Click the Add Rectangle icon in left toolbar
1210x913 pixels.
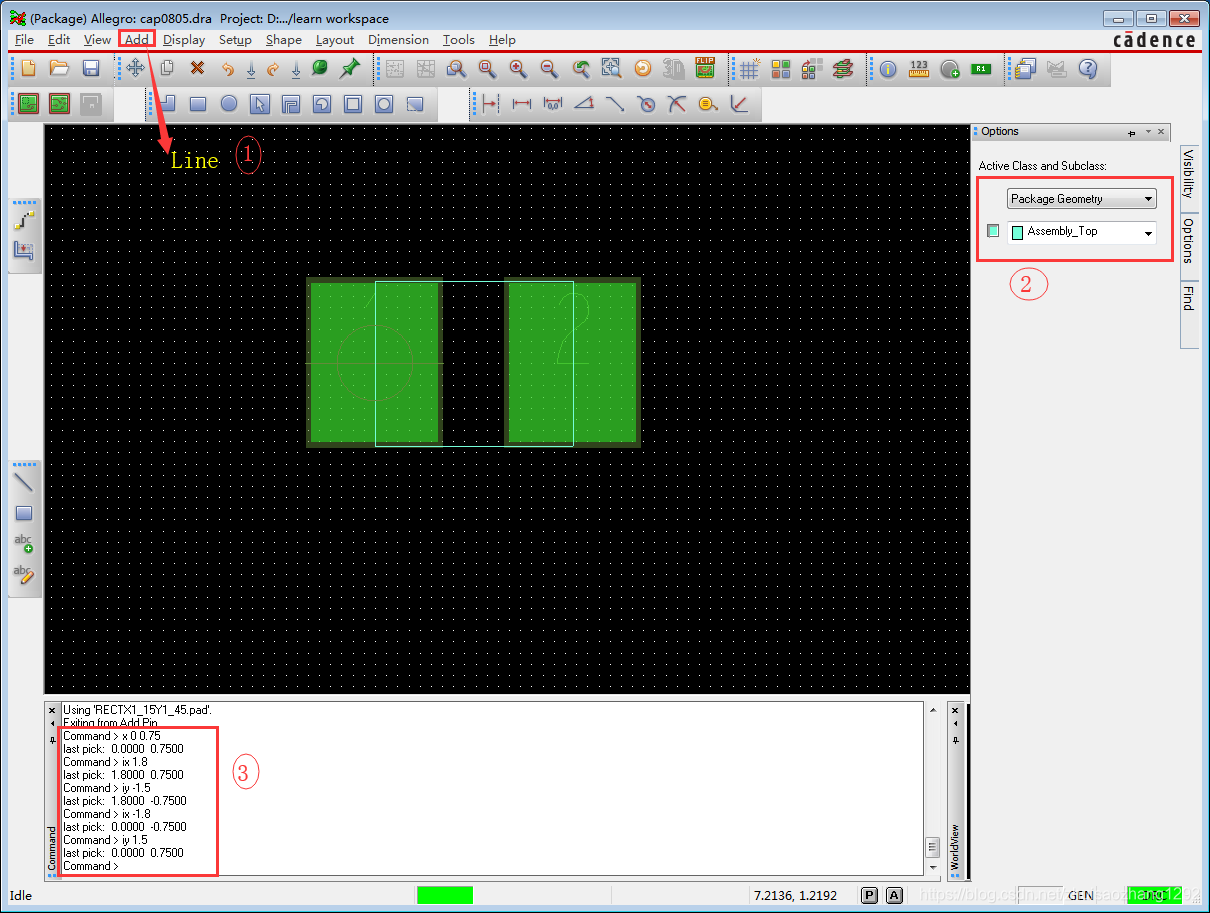[x=24, y=513]
